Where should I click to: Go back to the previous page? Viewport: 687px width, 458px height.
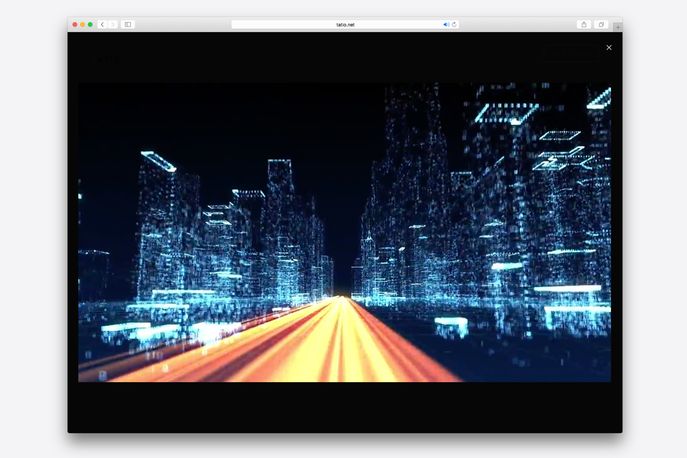pyautogui.click(x=102, y=24)
